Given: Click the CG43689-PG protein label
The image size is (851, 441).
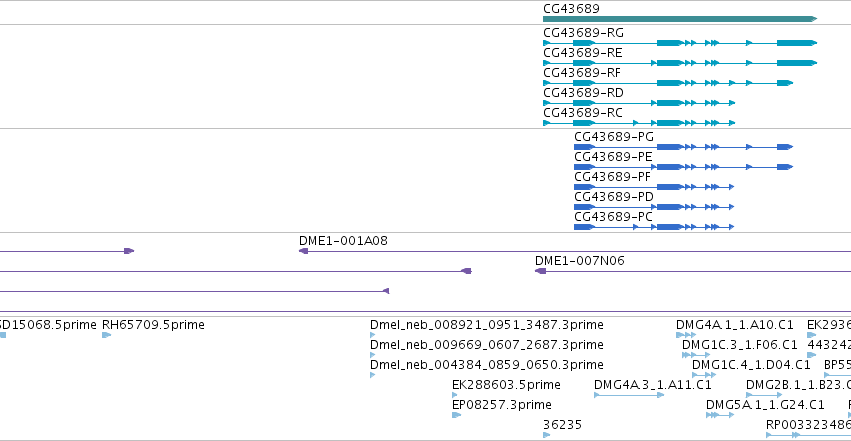Looking at the screenshot, I should tap(614, 137).
